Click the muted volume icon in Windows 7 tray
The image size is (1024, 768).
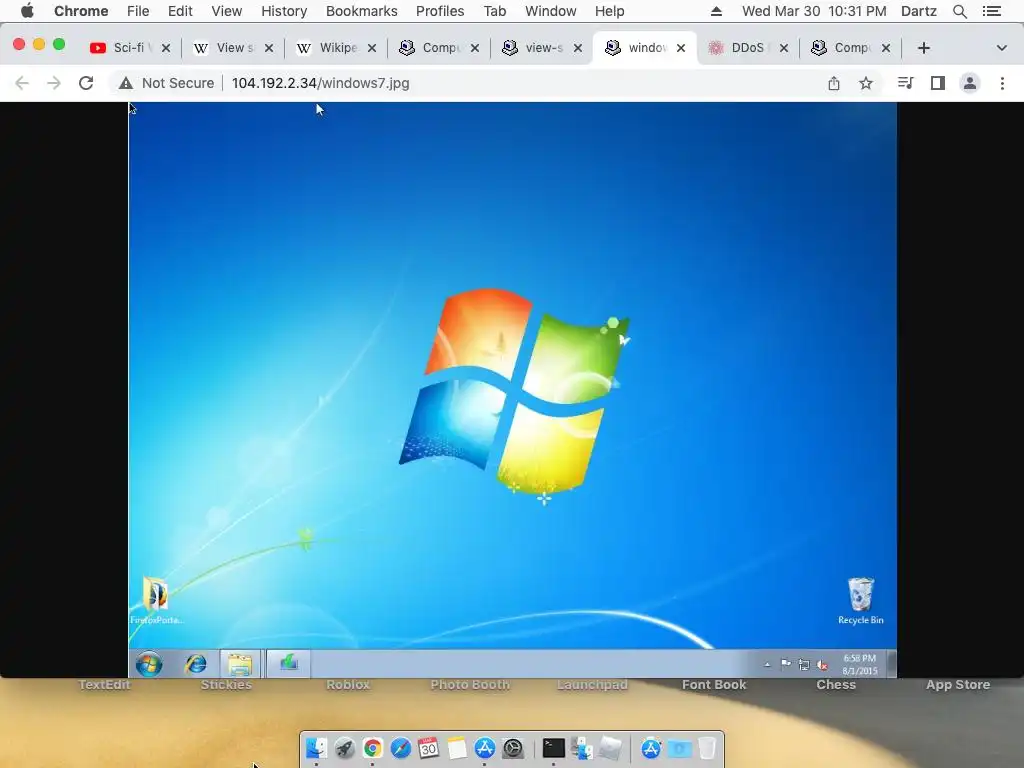(x=822, y=665)
